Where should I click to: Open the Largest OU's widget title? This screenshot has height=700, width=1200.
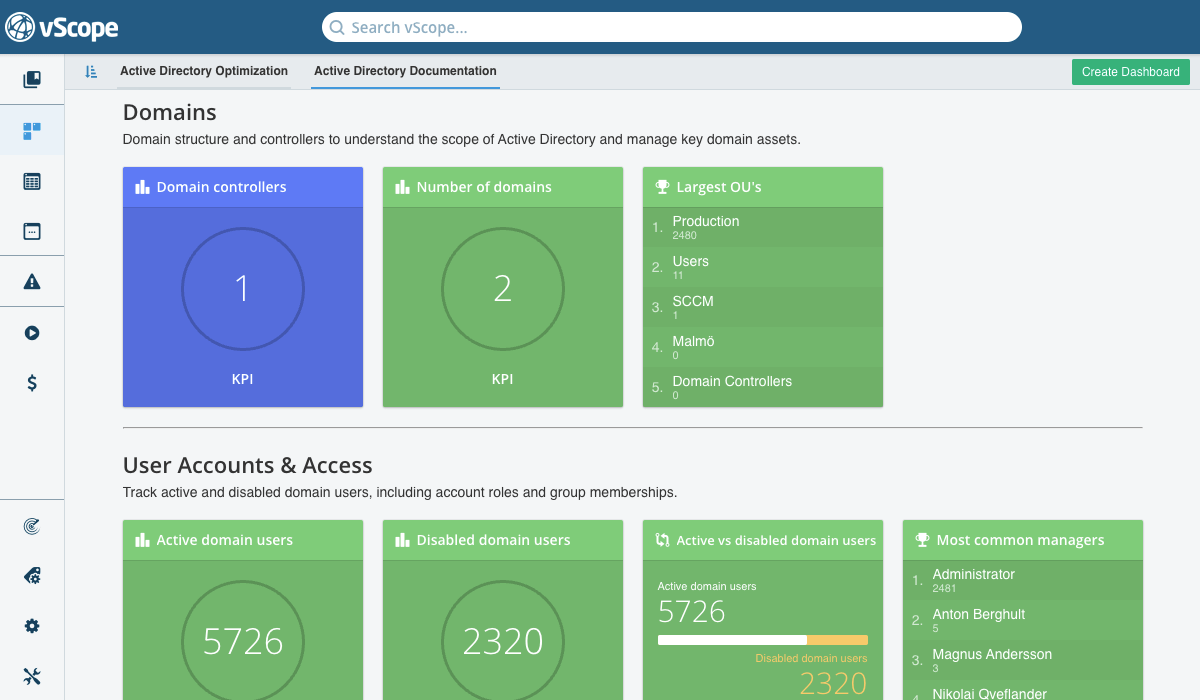tap(719, 187)
